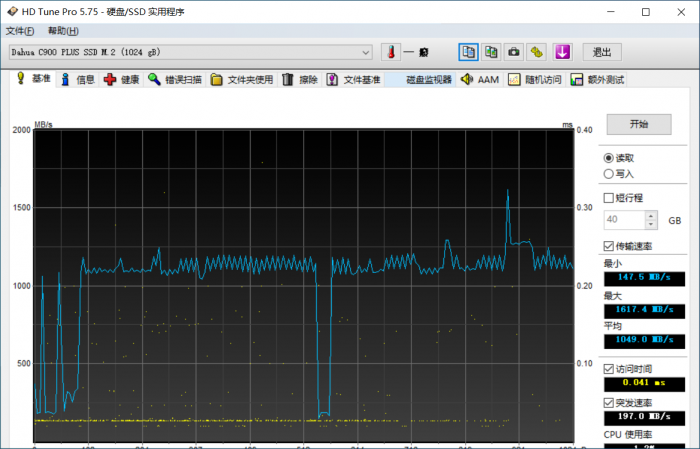The image size is (700, 449).
Task: Click the copy screenshot toolbar icon
Action: [x=491, y=52]
